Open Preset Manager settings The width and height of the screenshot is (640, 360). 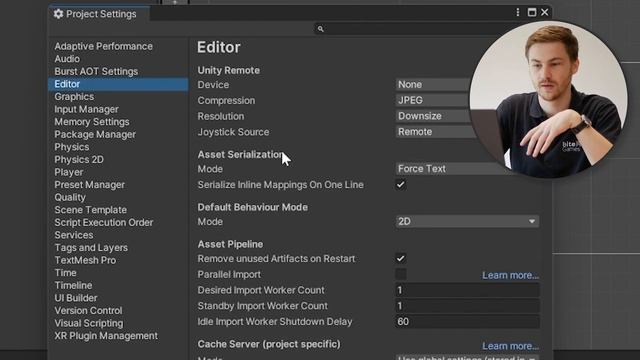tap(89, 185)
